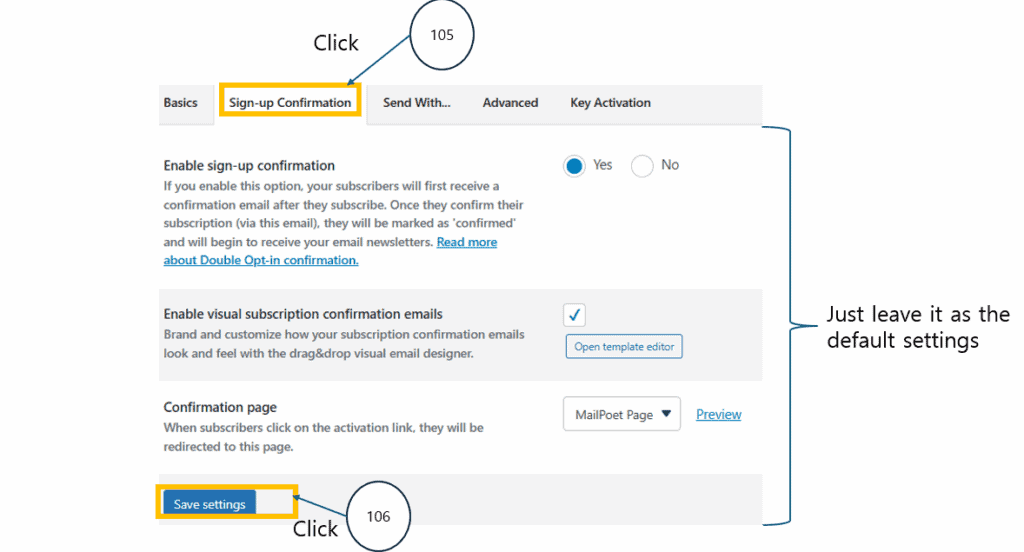
Task: Open the Key Activation tab
Action: pos(610,103)
